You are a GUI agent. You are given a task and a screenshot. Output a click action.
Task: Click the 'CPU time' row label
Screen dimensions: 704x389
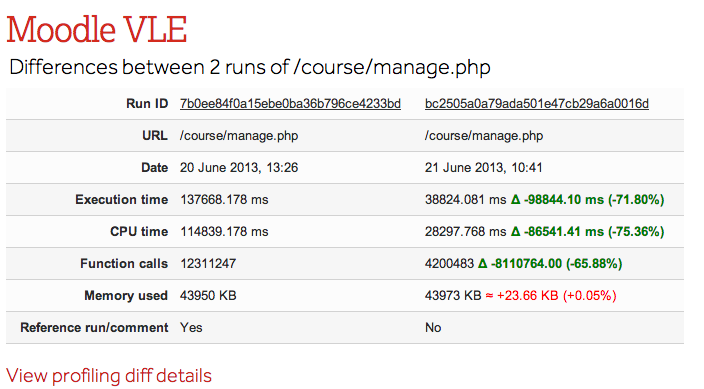tap(139, 231)
